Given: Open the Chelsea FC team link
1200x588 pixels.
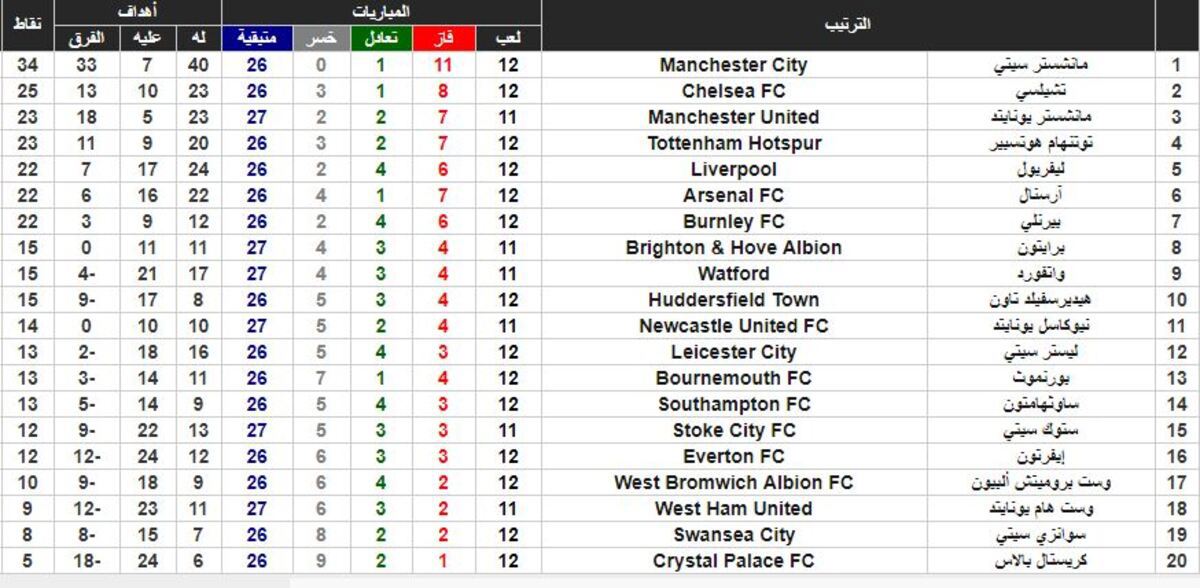Looking at the screenshot, I should [733, 91].
